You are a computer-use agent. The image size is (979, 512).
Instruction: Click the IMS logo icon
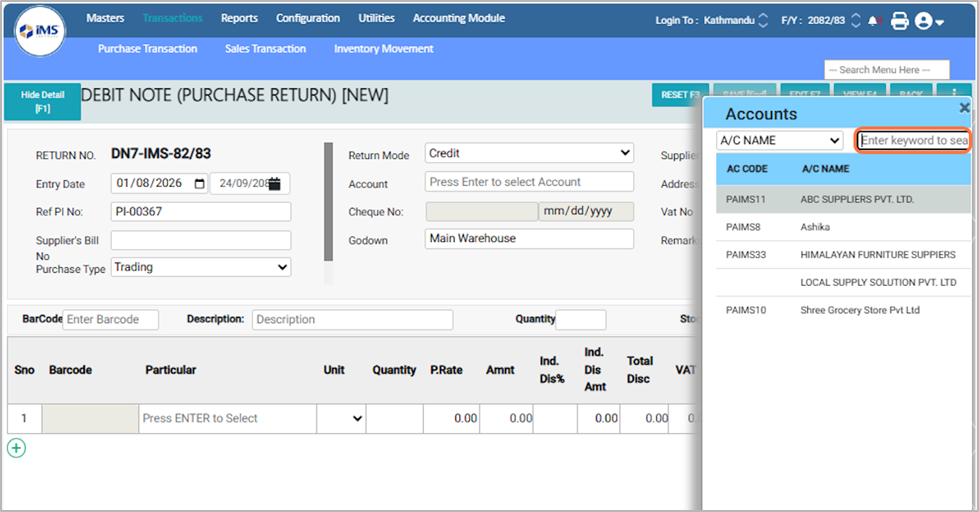tap(40, 31)
